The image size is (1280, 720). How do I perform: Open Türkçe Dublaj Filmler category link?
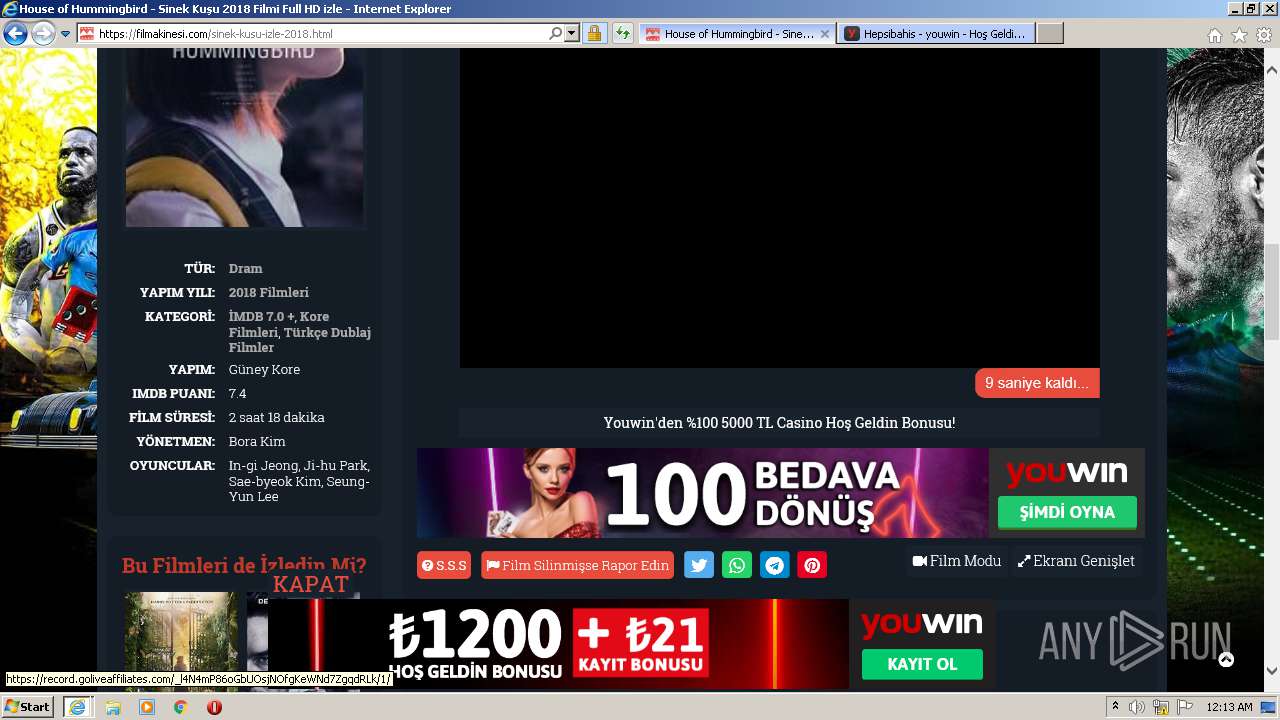tap(300, 340)
